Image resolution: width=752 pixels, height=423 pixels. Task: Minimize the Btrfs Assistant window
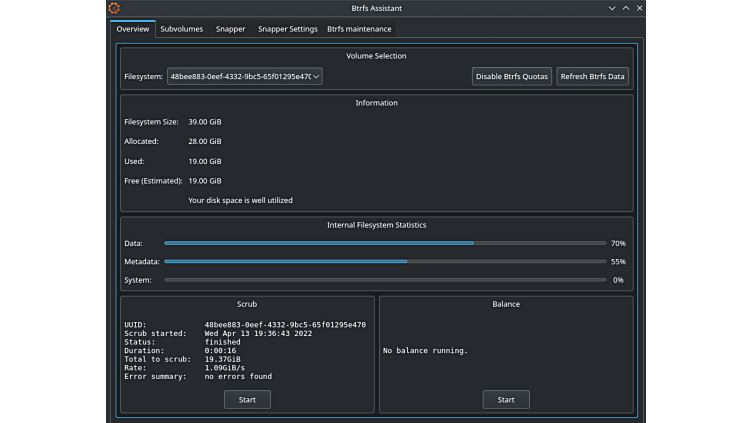[612, 8]
